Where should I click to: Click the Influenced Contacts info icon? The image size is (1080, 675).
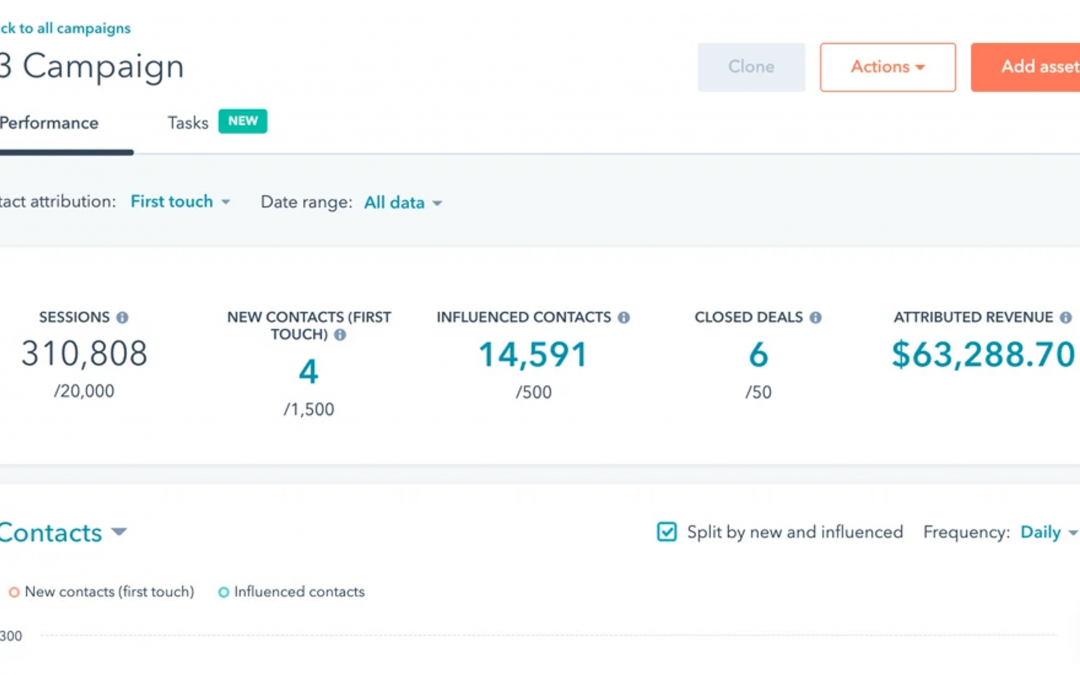tap(623, 317)
